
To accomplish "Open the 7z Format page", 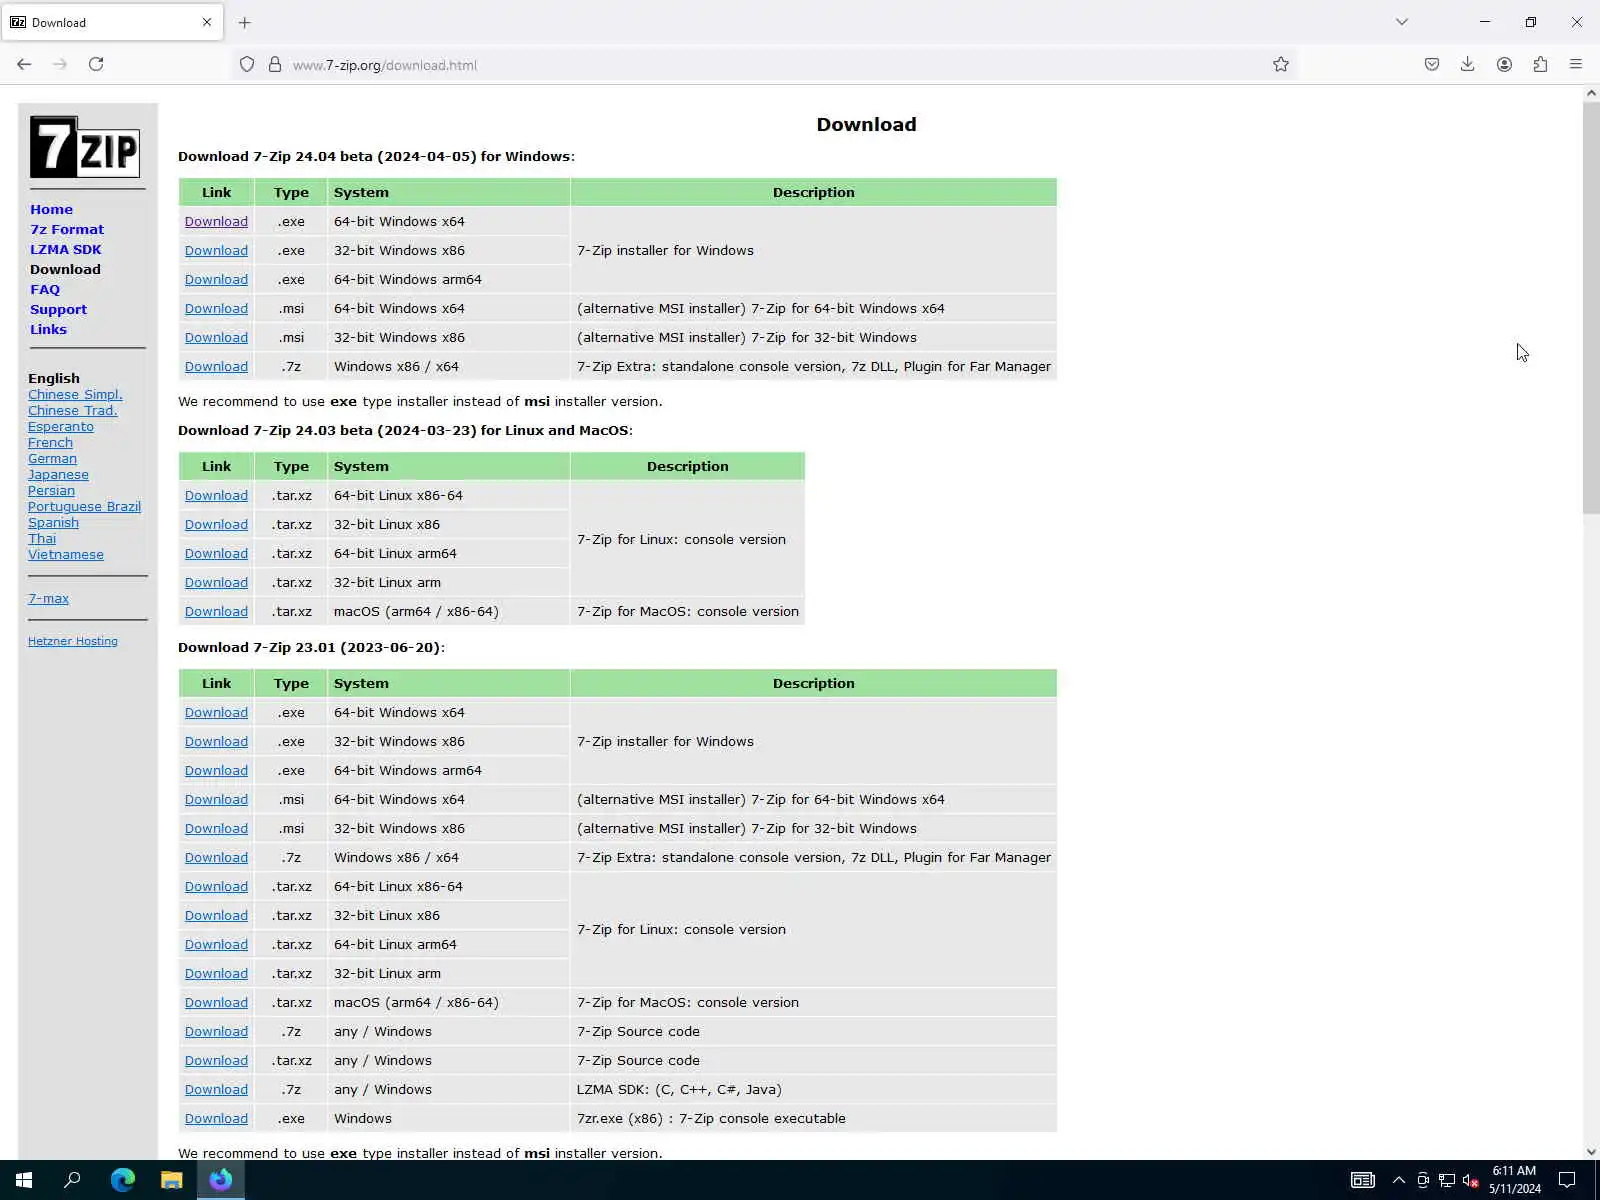I will (67, 229).
